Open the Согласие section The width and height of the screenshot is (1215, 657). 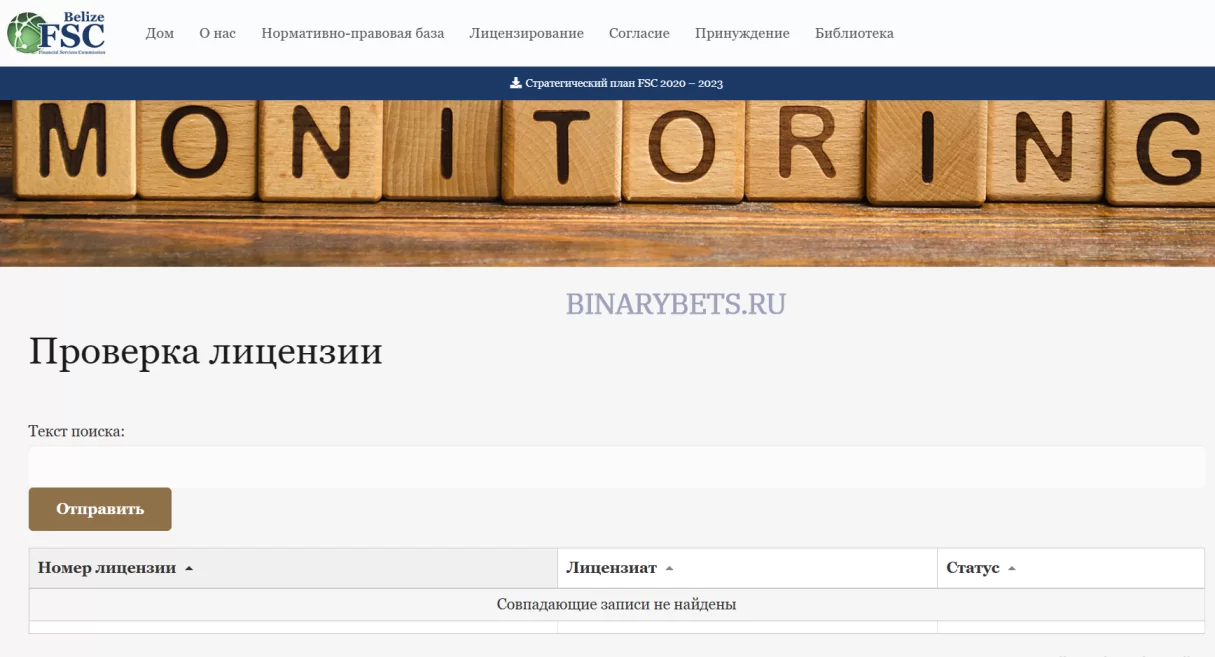pos(639,33)
